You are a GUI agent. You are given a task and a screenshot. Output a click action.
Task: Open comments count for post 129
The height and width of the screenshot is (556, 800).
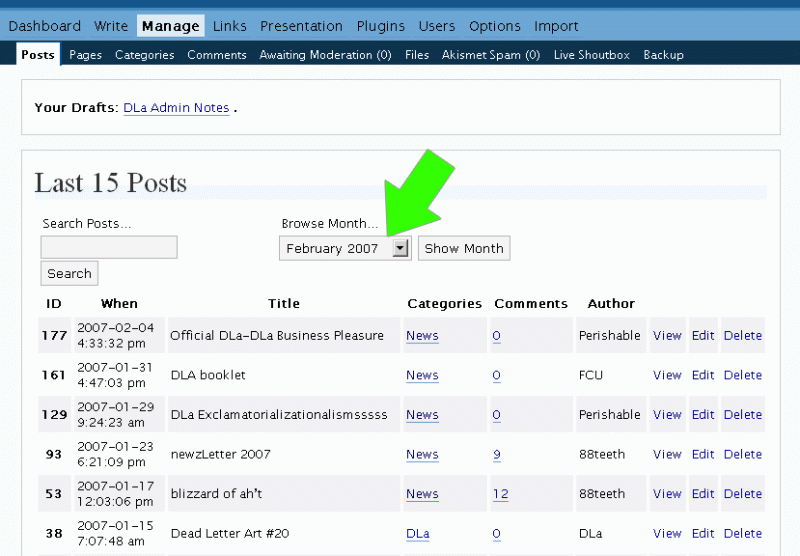(x=496, y=415)
